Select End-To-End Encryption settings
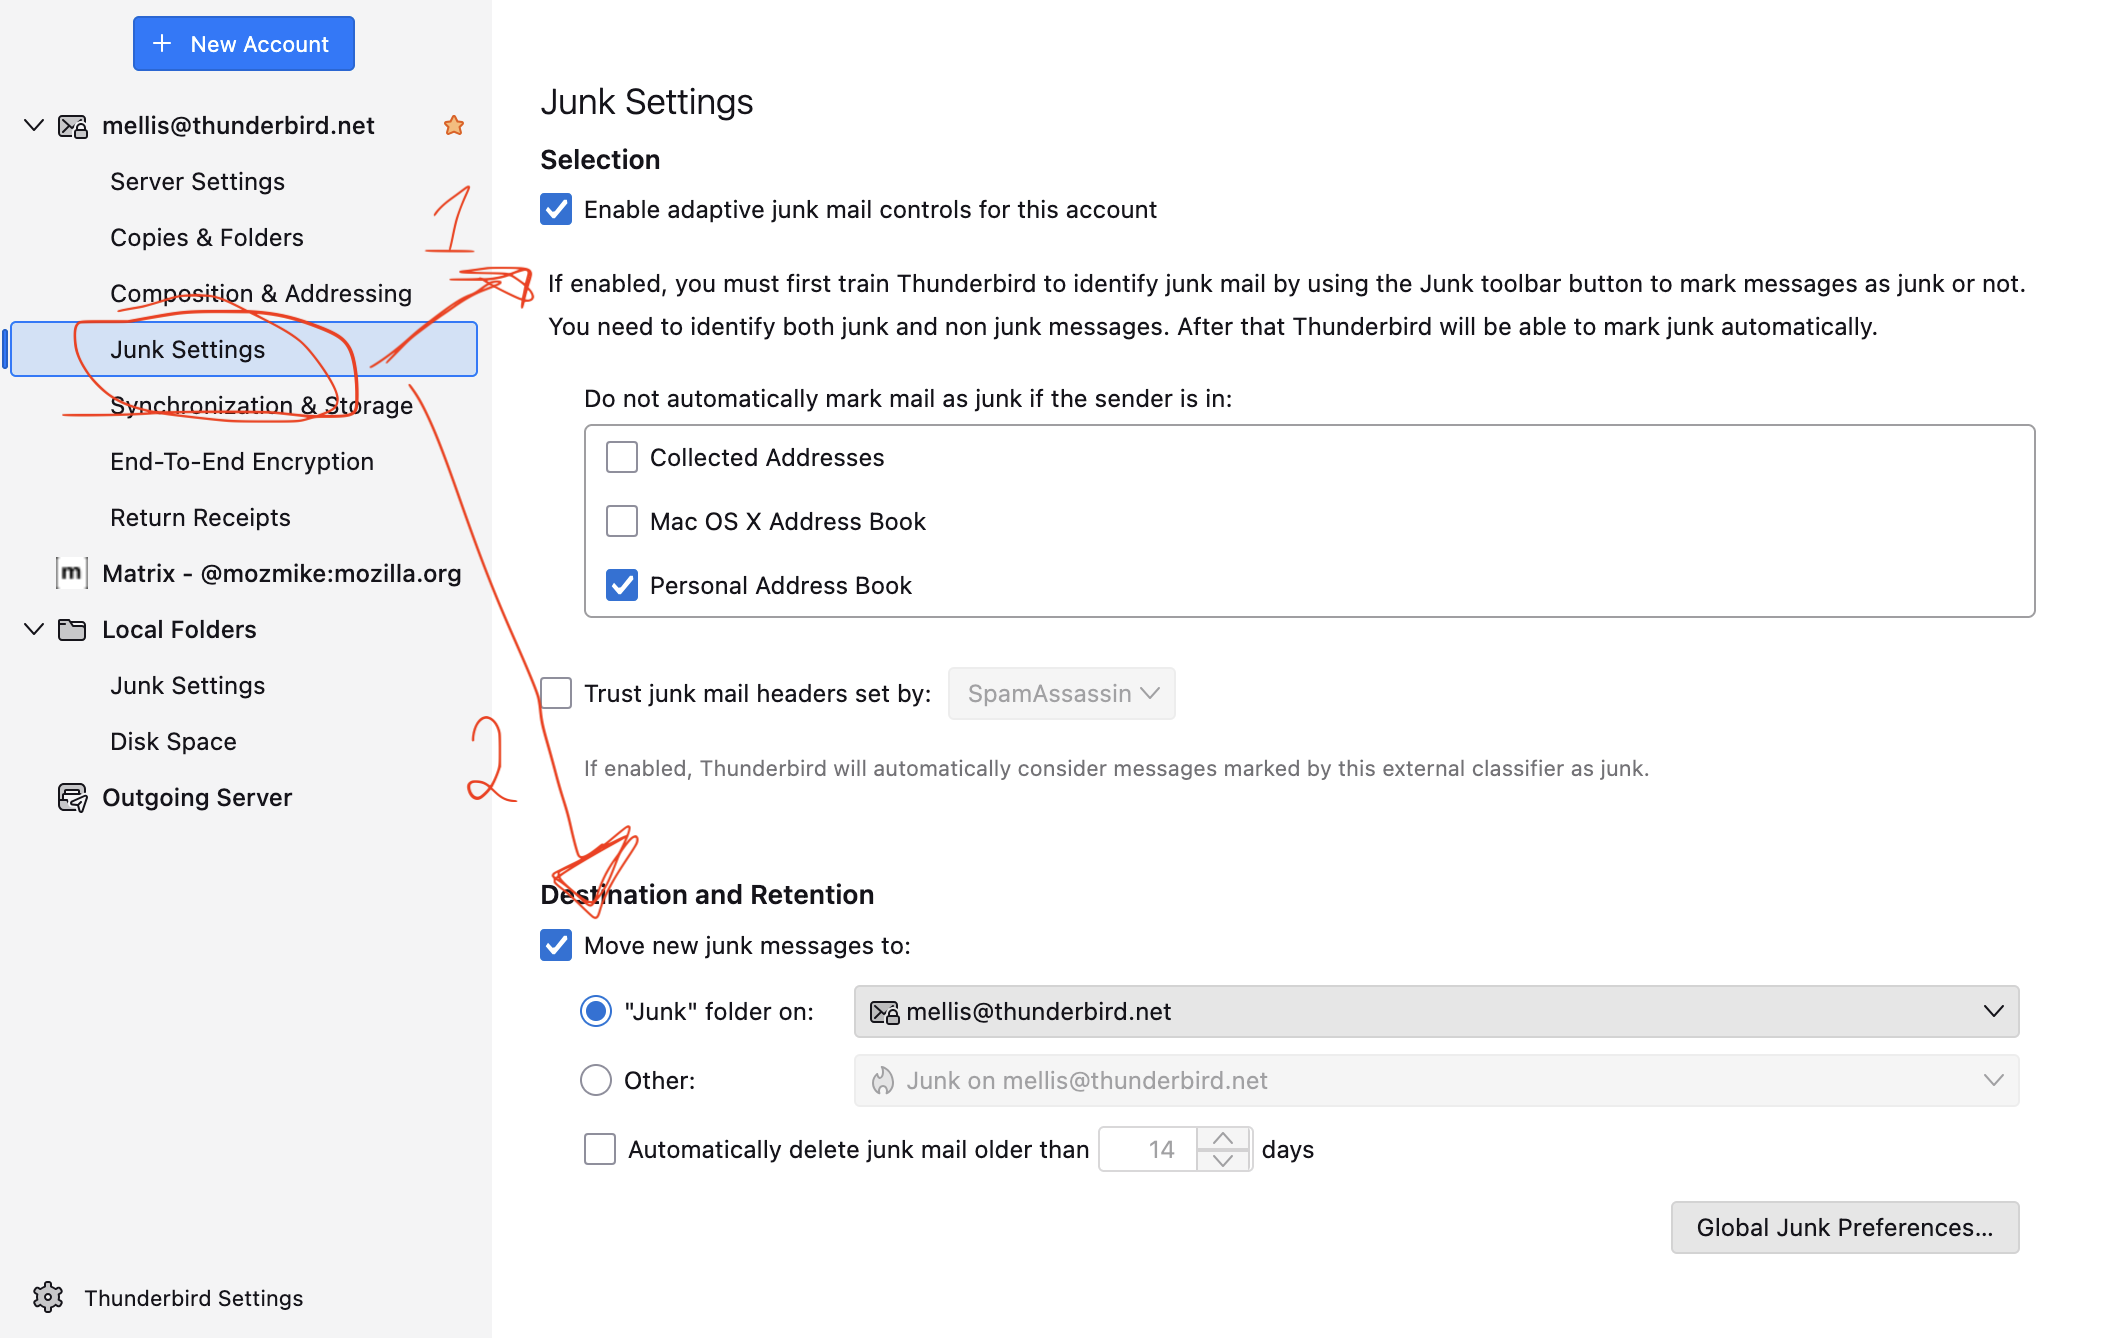Image resolution: width=2124 pixels, height=1338 pixels. coord(241,461)
